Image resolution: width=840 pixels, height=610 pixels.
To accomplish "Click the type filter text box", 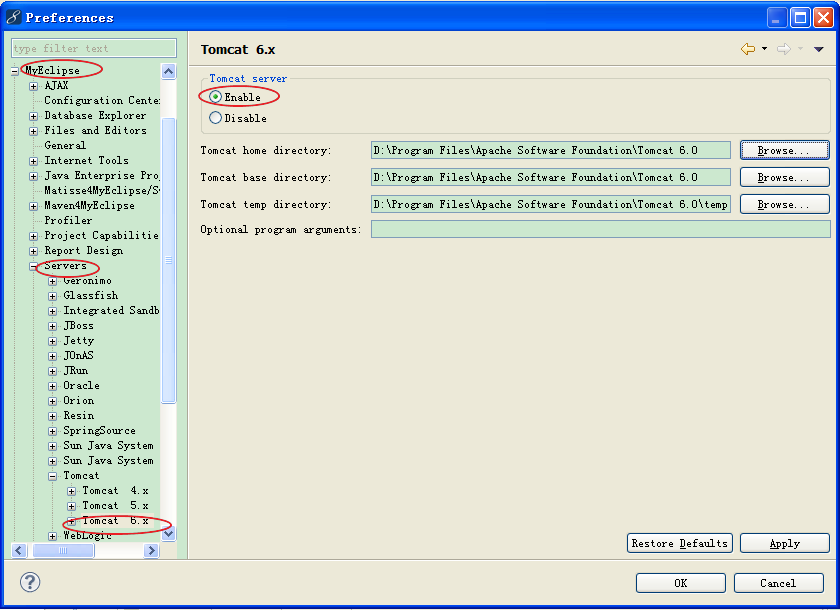I will [x=94, y=48].
